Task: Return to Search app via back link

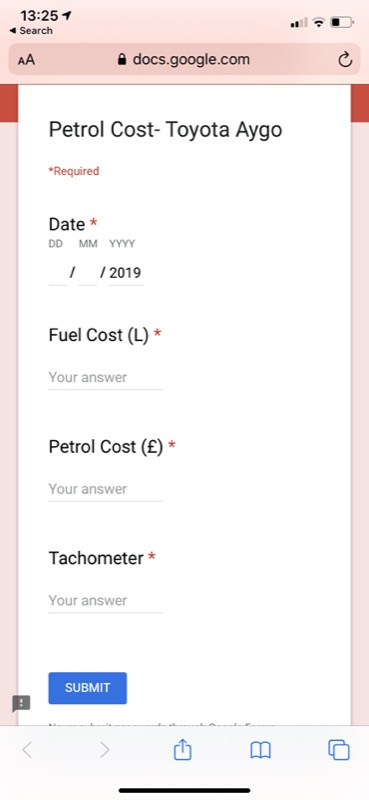Action: coord(31,31)
